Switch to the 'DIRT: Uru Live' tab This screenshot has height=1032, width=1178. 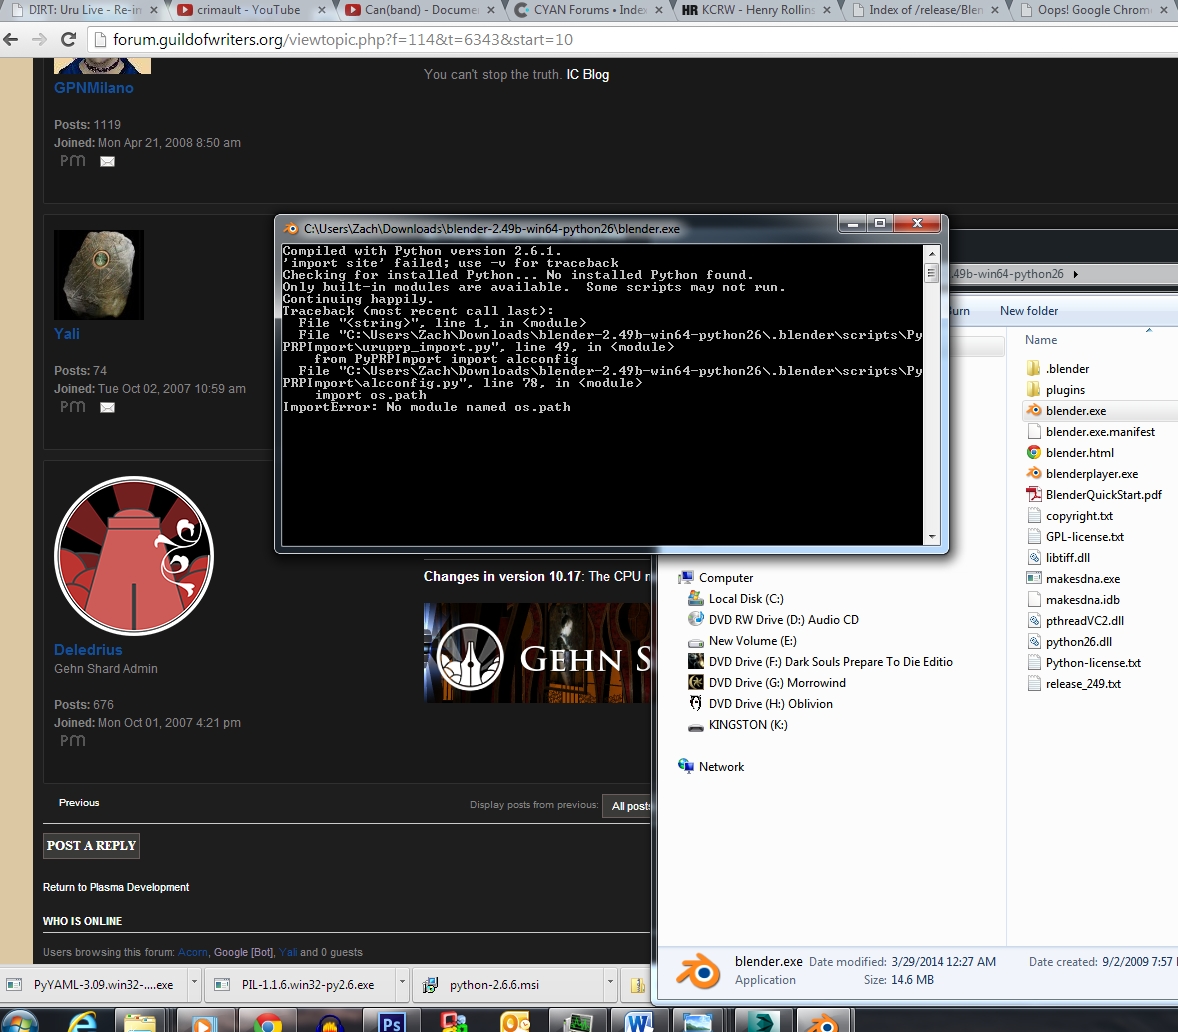click(84, 10)
